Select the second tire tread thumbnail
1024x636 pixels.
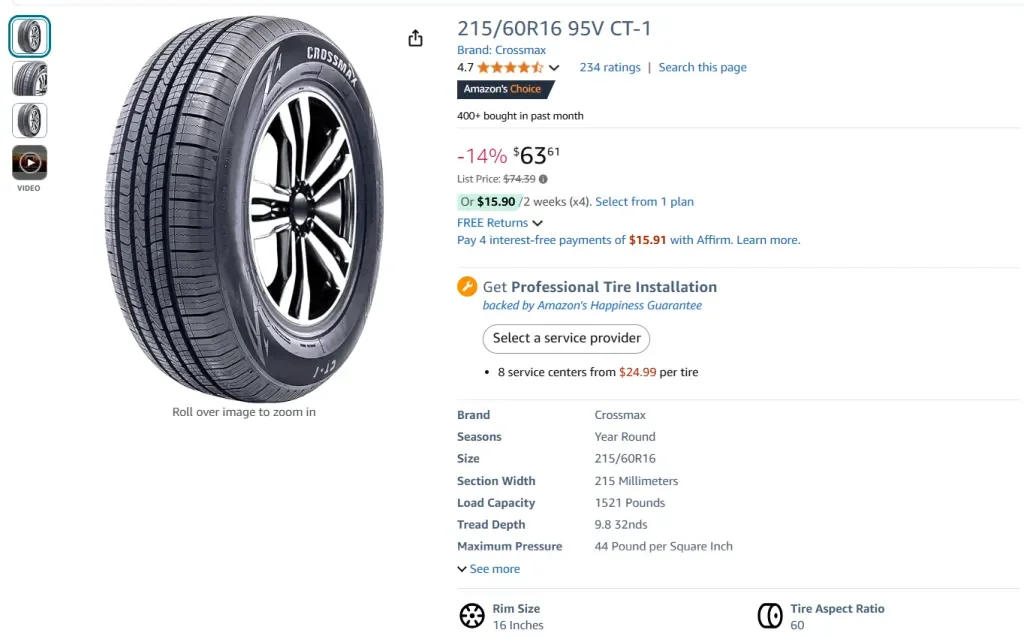coord(30,79)
